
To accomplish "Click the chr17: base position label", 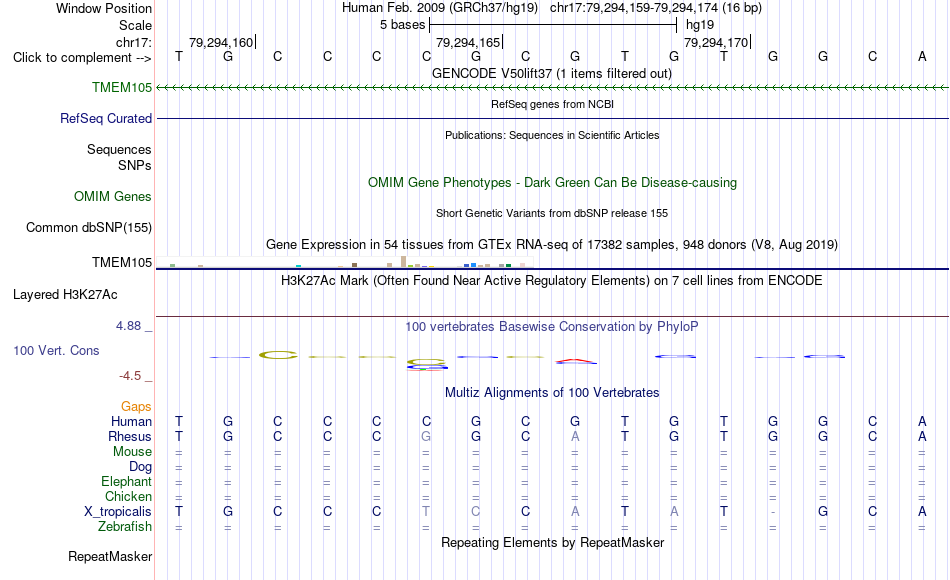I will [133, 42].
